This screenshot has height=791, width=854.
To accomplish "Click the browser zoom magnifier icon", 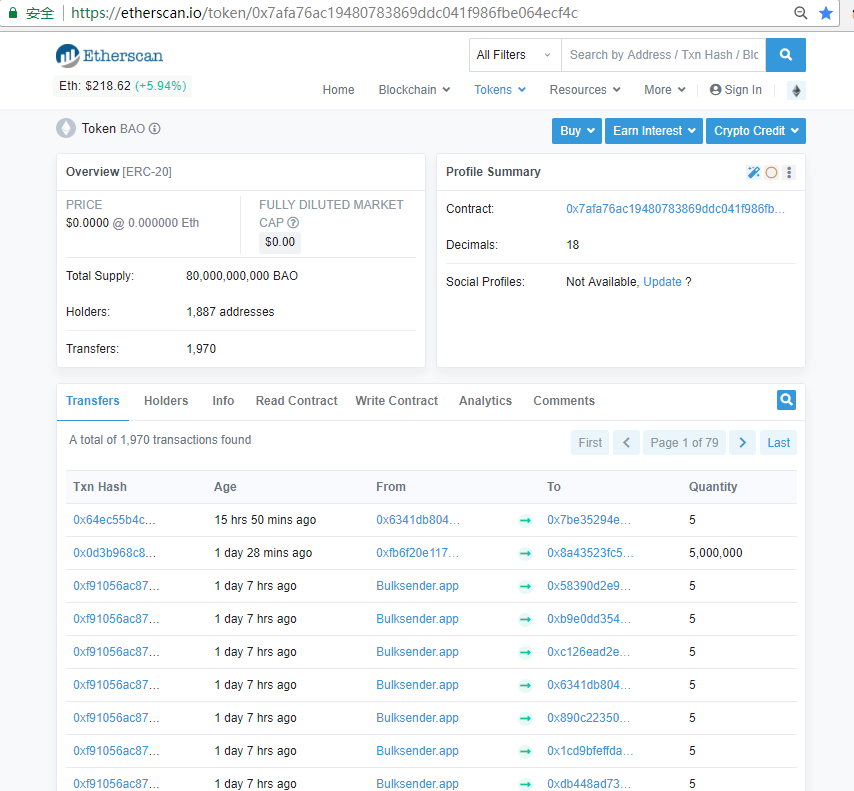I will pyautogui.click(x=800, y=13).
